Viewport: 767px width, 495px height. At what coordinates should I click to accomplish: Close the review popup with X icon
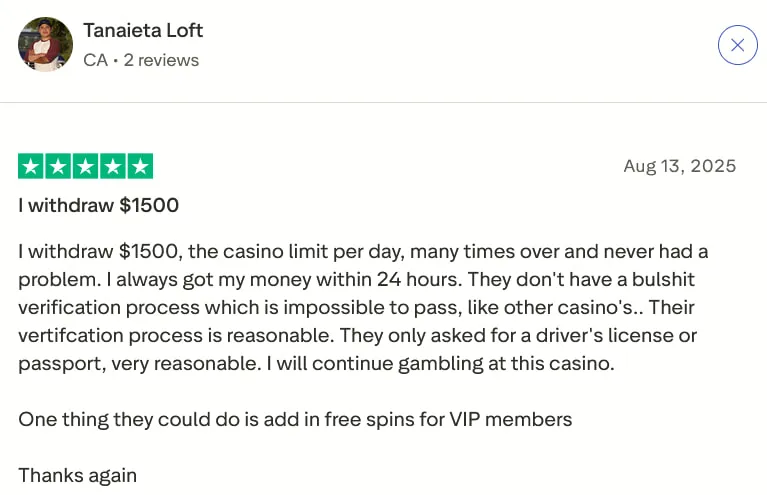pos(737,45)
